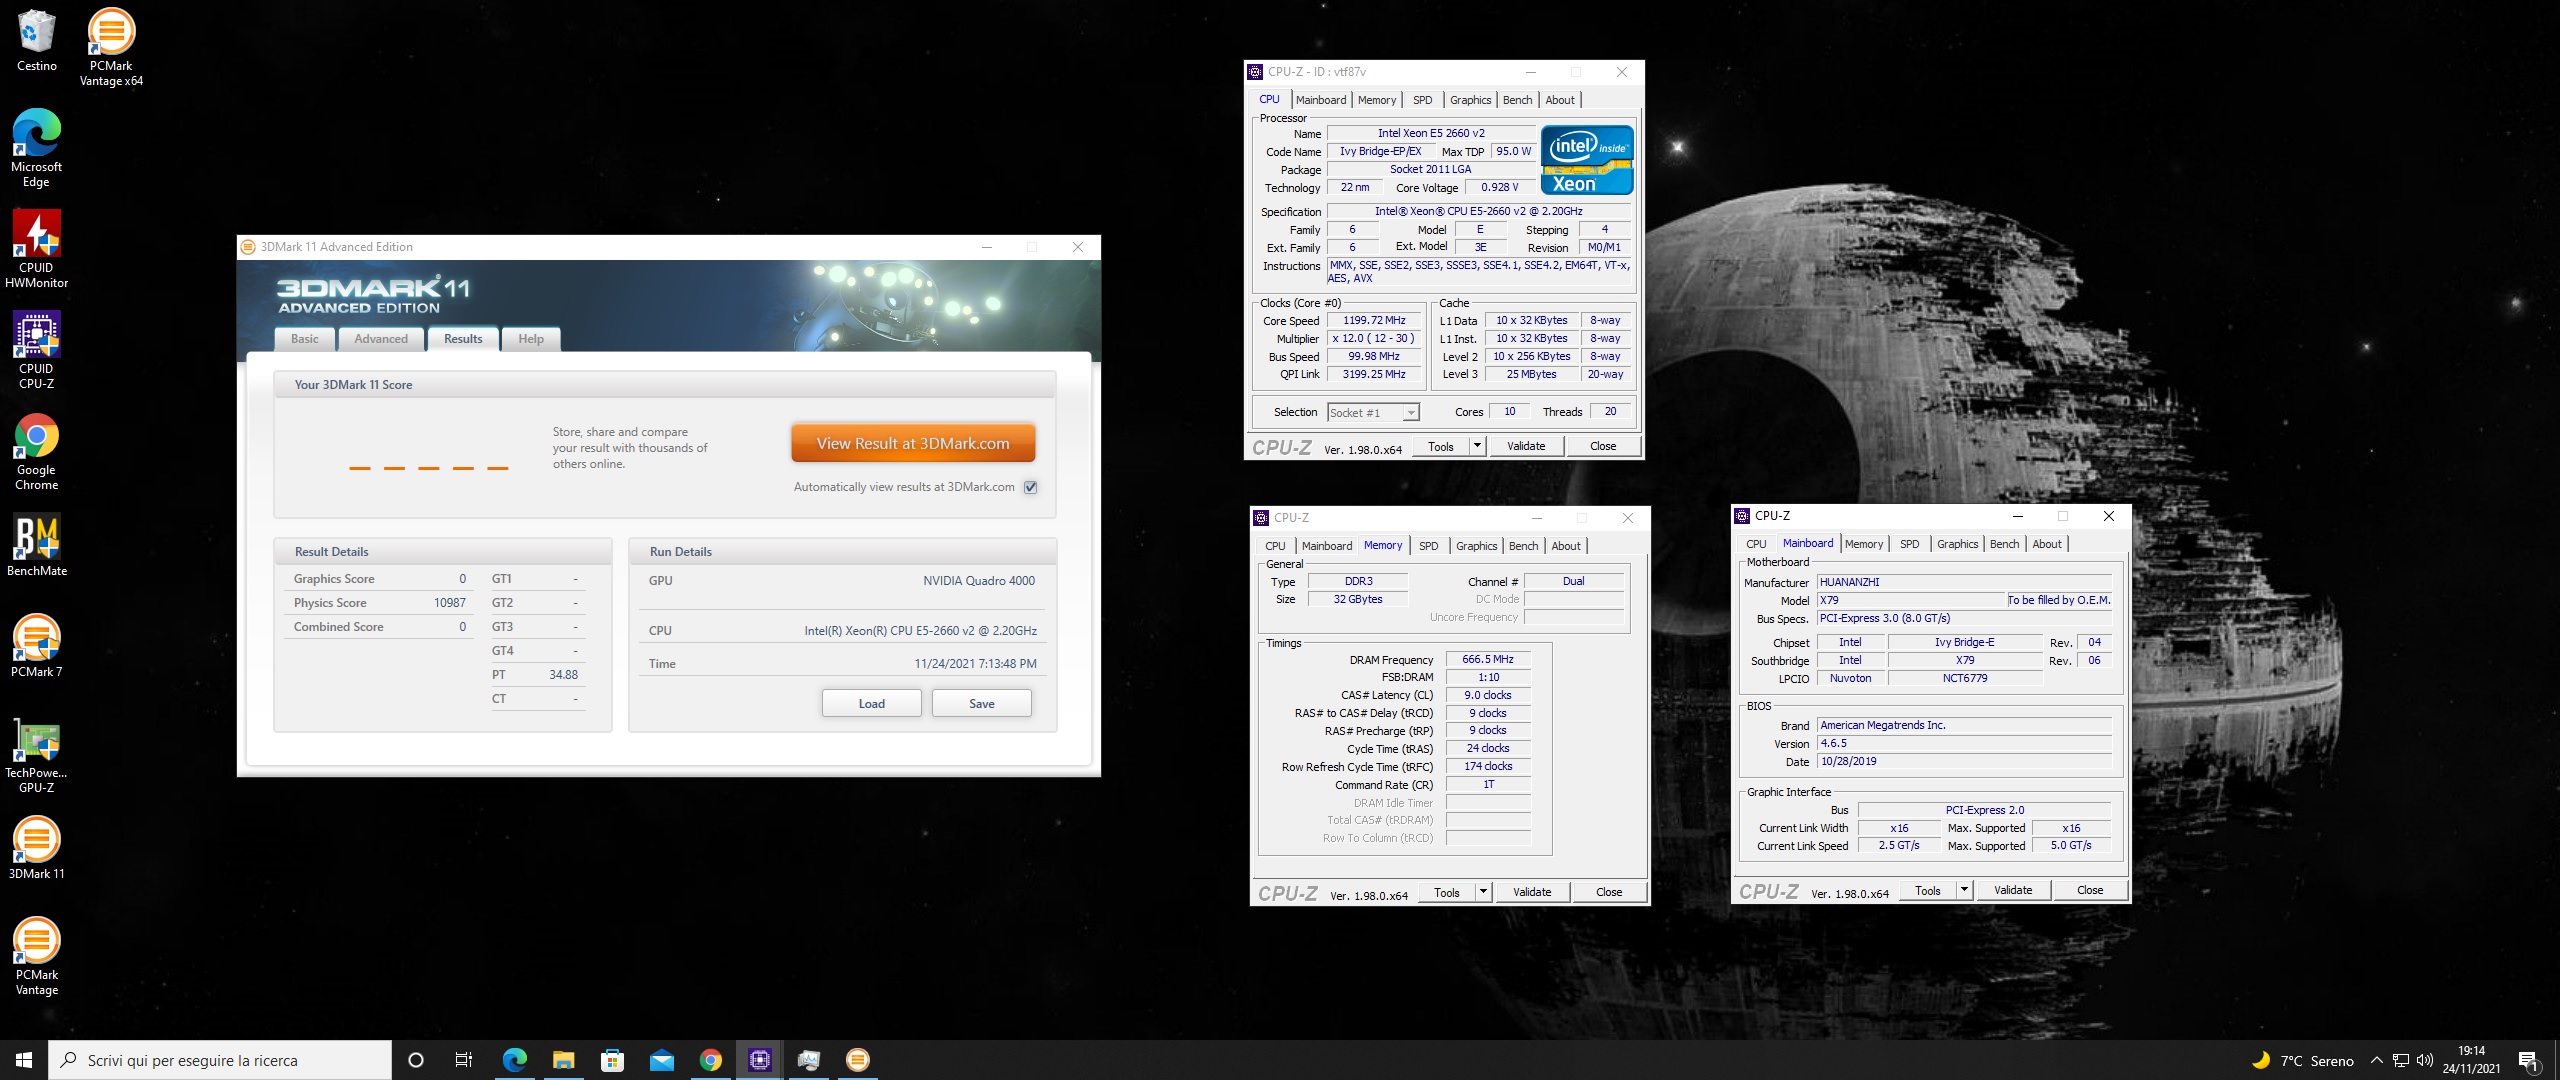Open PCMark Vantage x64 desktop shortcut
Screen dimensions: 2560x1080
[111, 47]
